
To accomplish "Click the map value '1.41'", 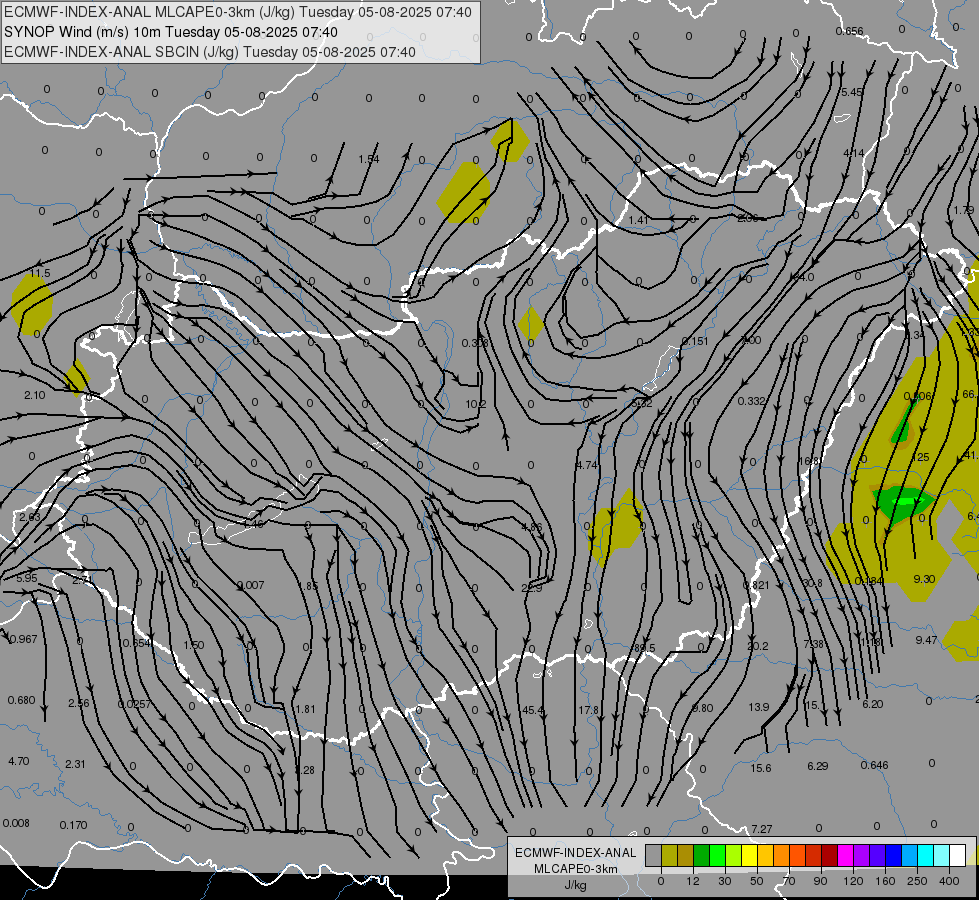I will pos(639,220).
